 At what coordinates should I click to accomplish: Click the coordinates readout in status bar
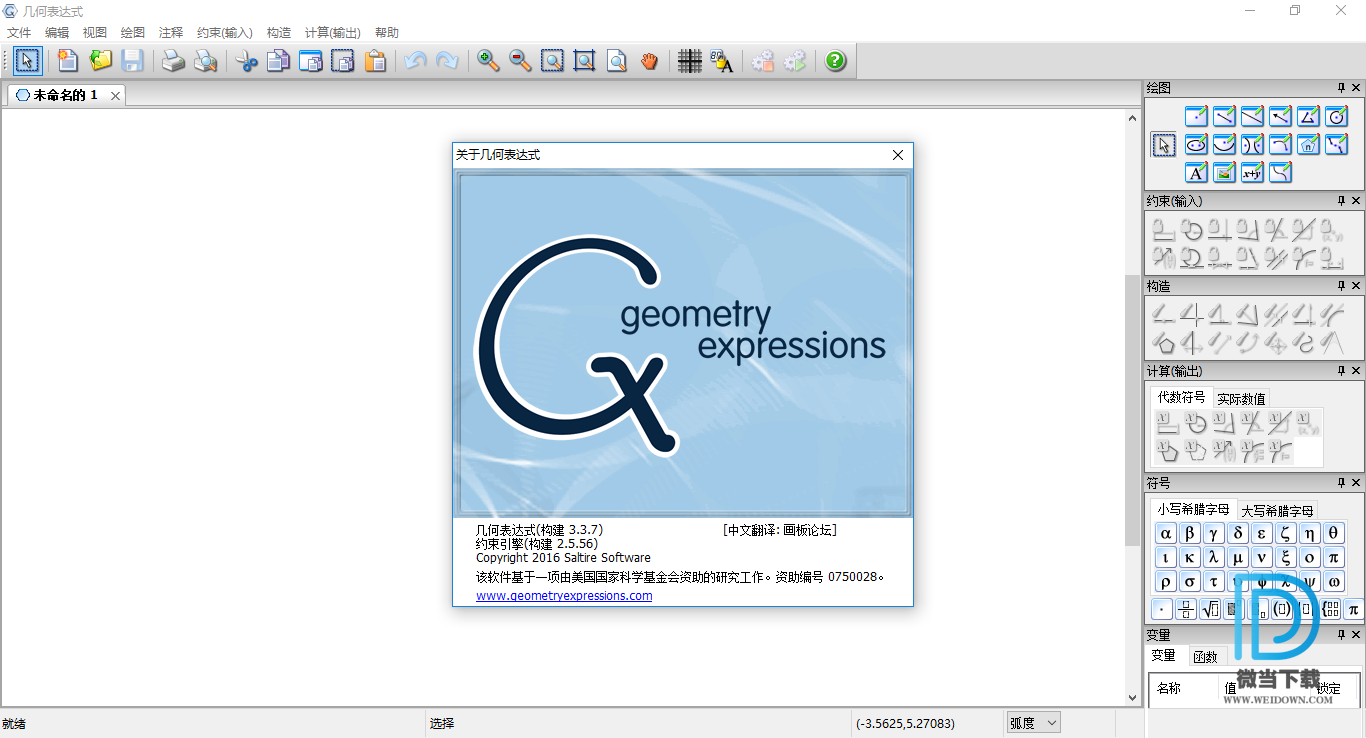pyautogui.click(x=905, y=723)
